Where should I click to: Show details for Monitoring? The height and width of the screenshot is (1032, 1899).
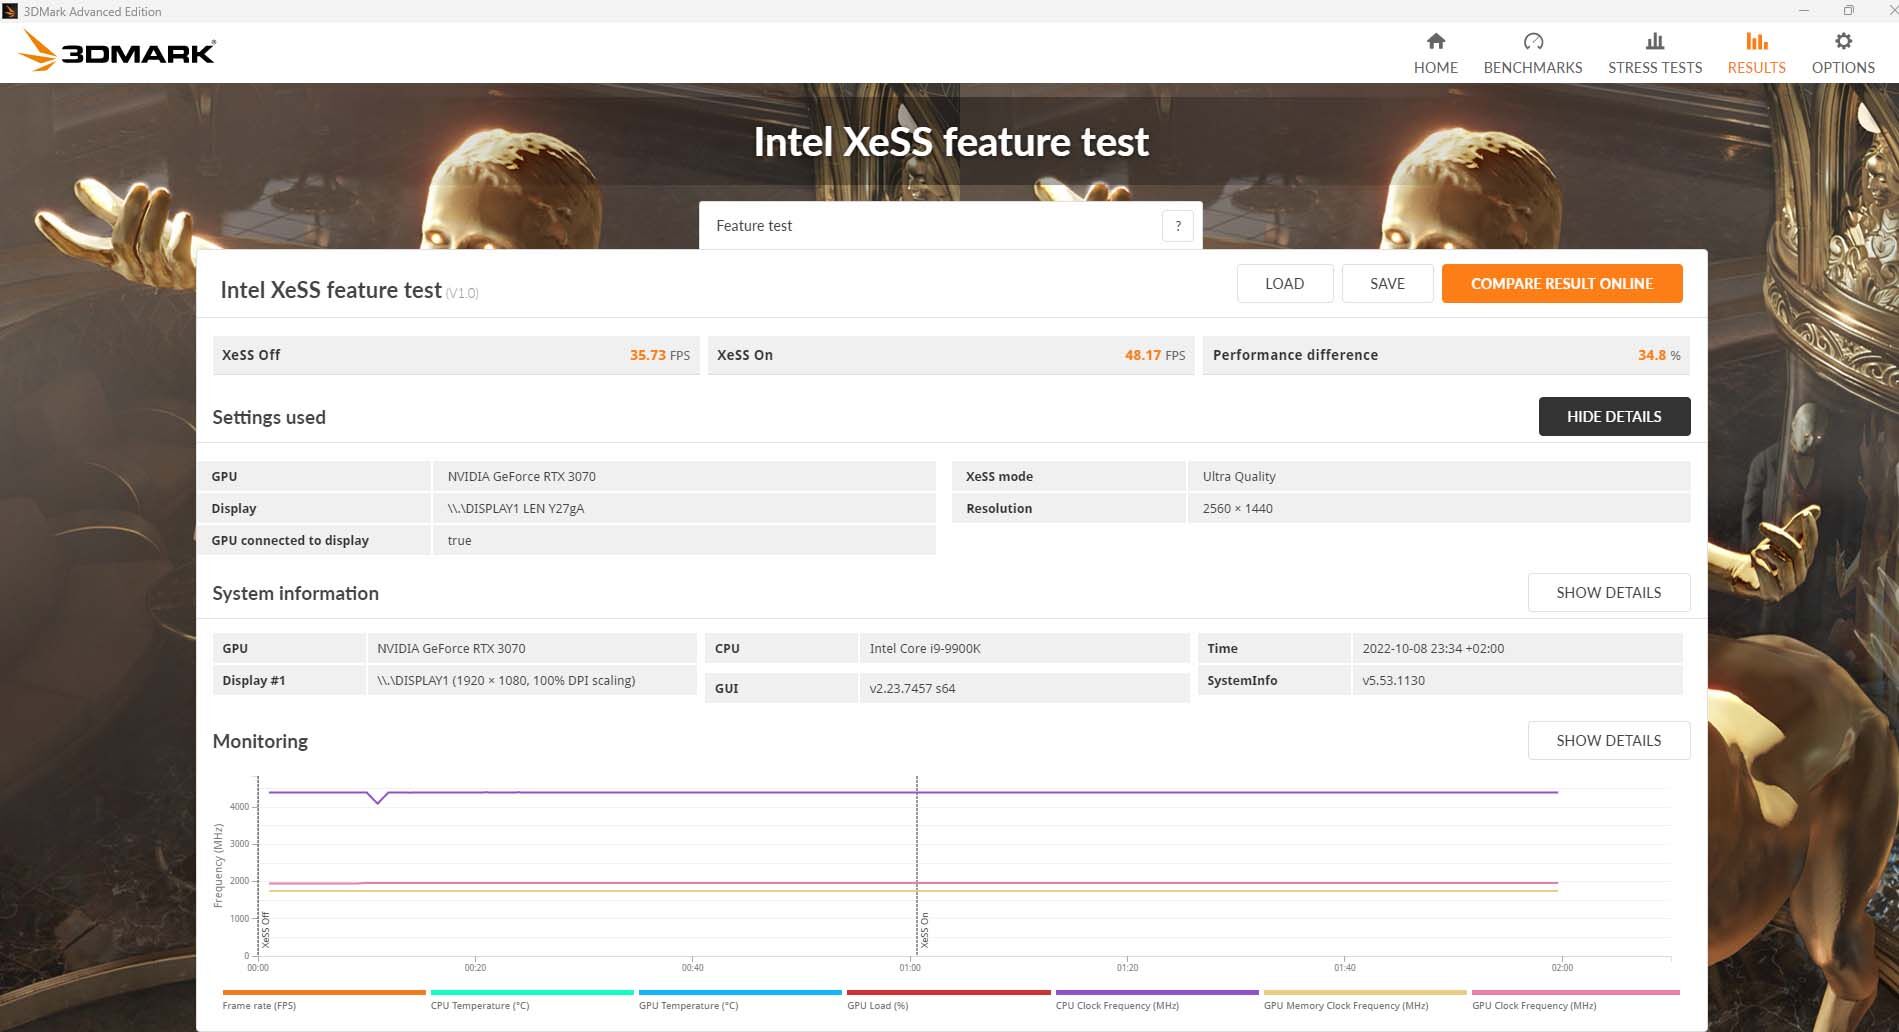[1608, 740]
